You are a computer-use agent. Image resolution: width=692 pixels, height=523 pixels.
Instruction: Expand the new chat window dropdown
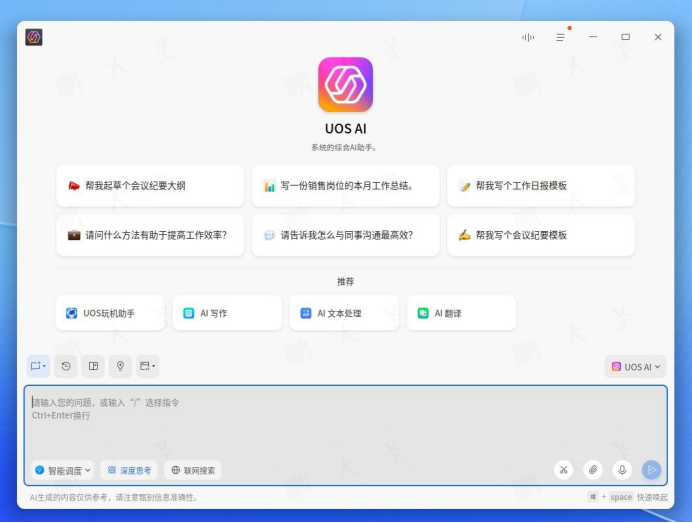tap(38, 366)
